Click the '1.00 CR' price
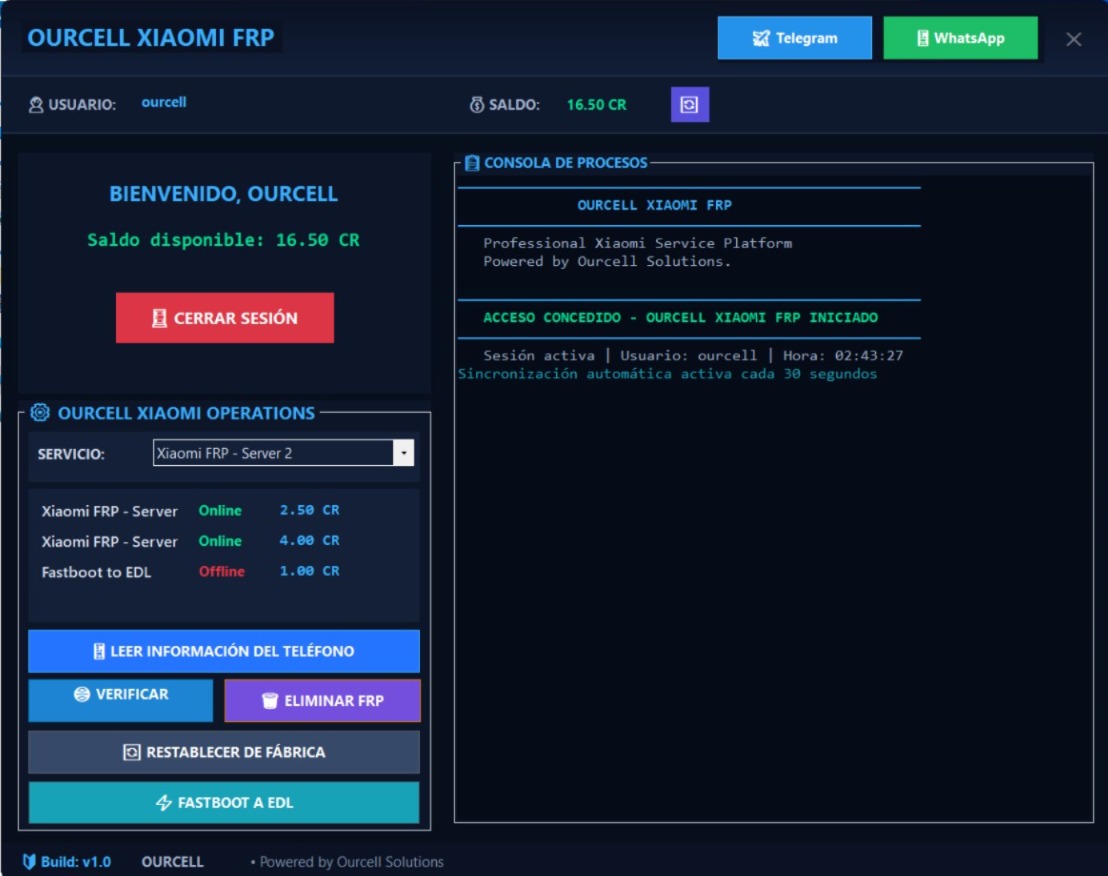The width and height of the screenshot is (1108, 876). (x=310, y=571)
